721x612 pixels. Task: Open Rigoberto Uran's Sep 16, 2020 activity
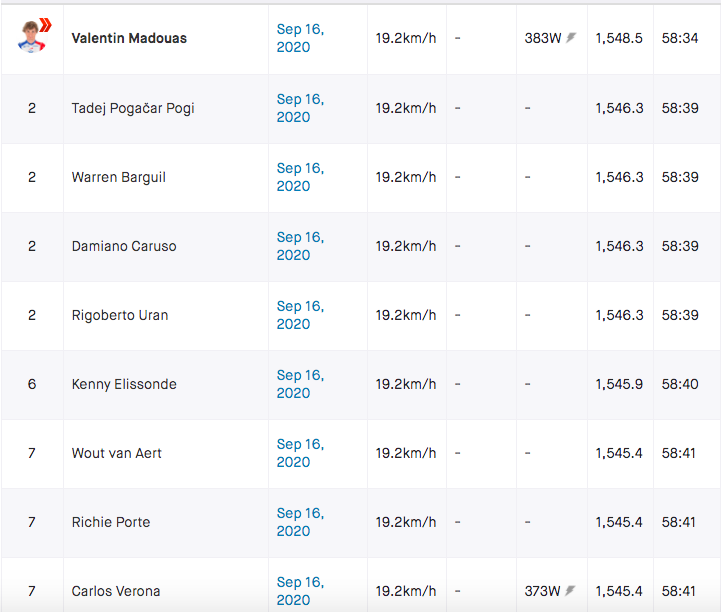point(300,315)
